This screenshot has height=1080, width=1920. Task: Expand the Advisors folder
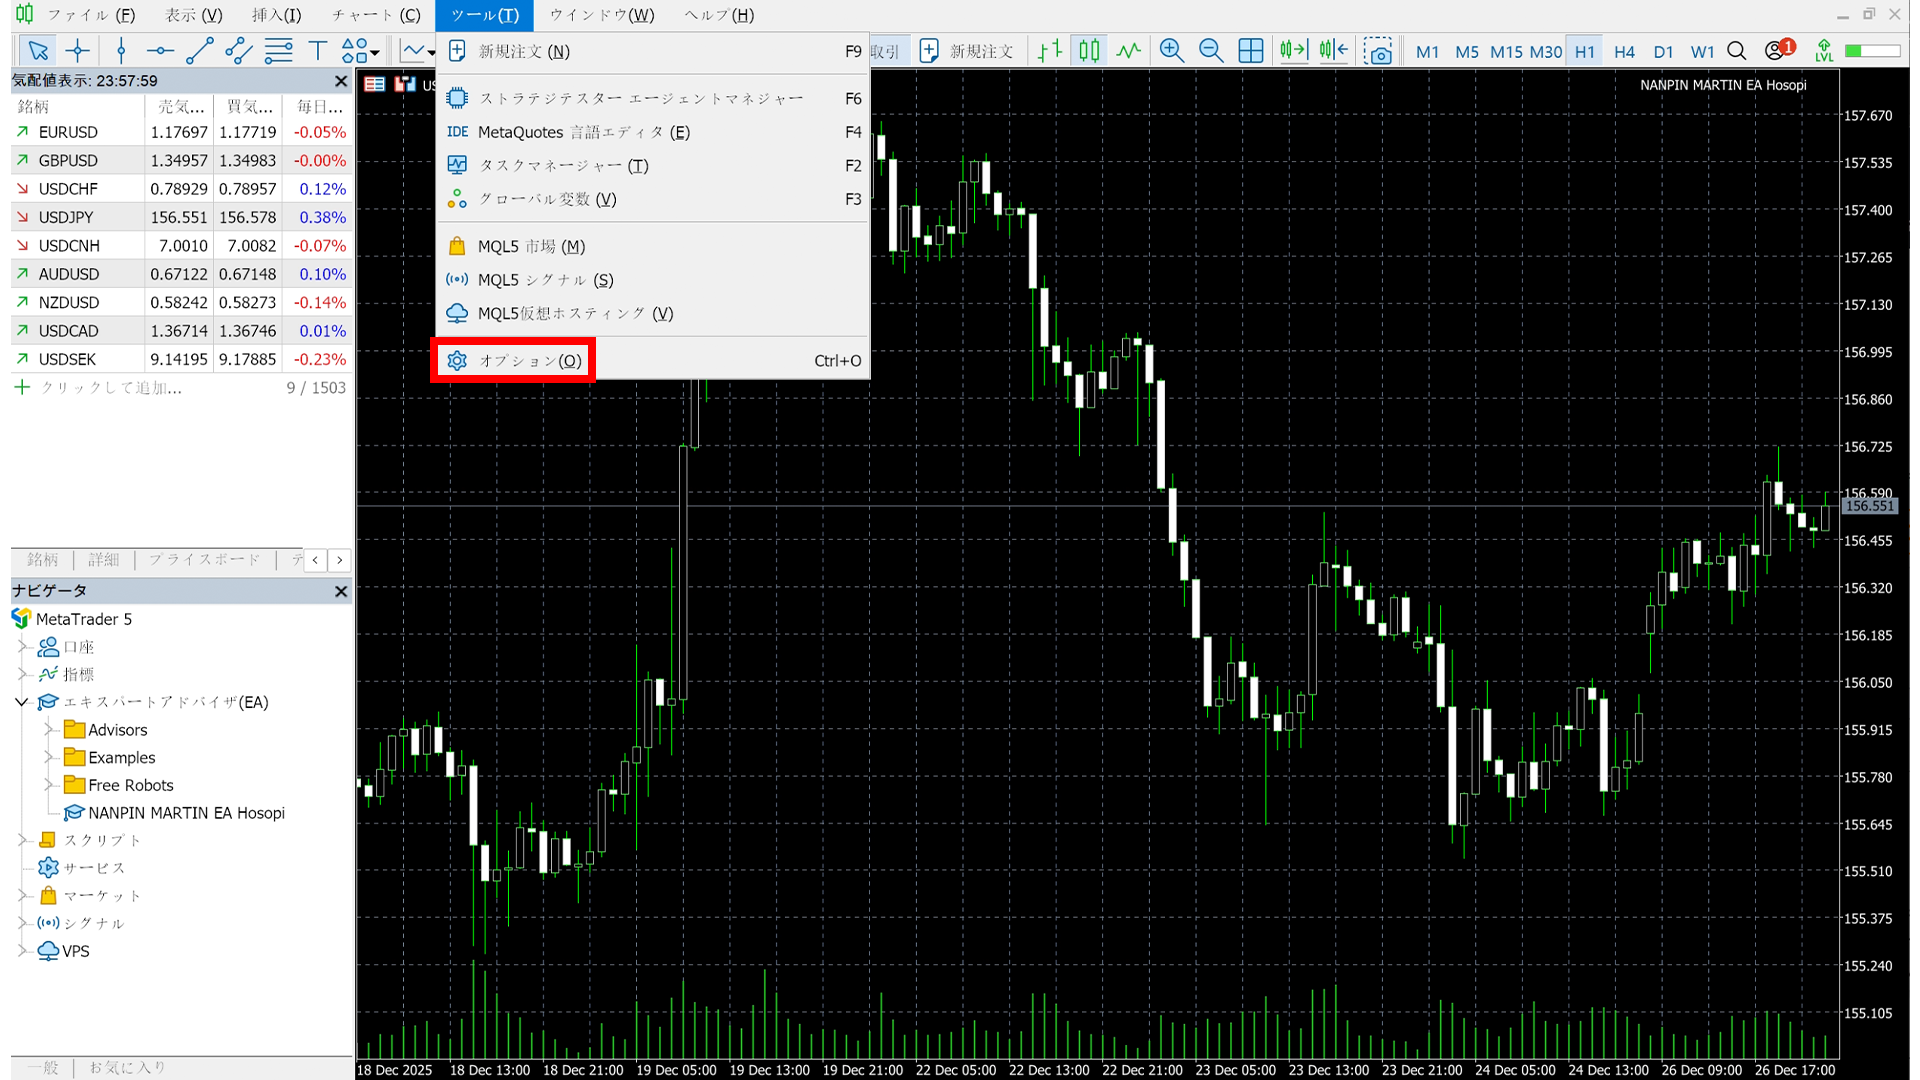coord(48,730)
